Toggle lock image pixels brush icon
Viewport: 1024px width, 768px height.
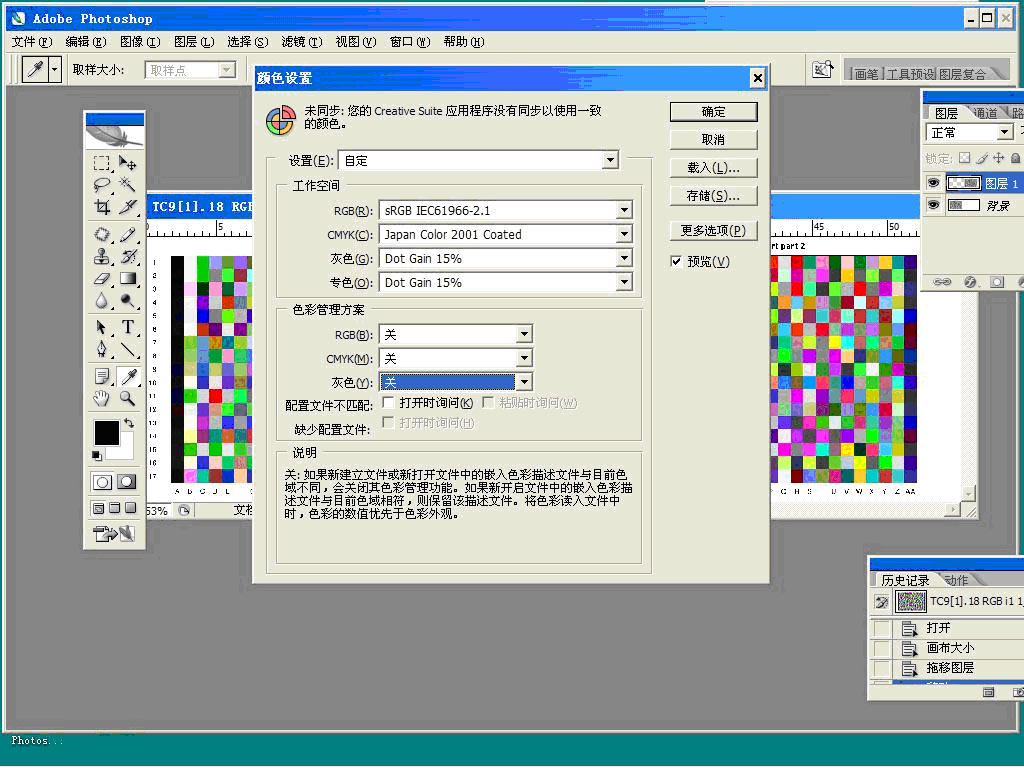(982, 158)
